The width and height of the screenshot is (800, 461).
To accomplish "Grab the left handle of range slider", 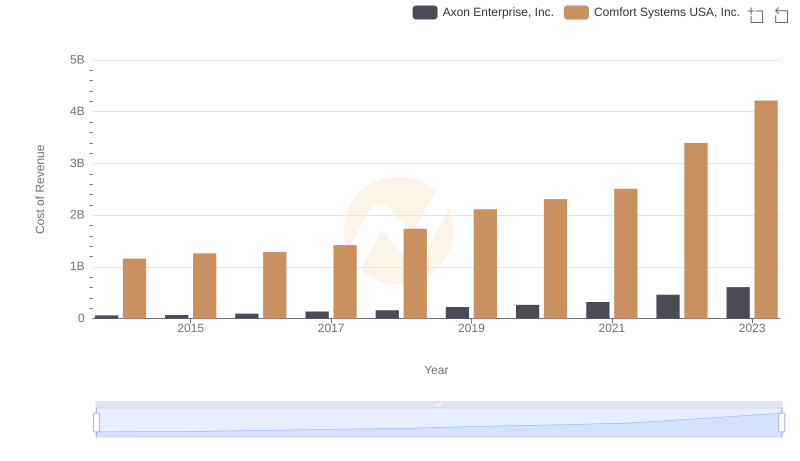I will (96, 423).
